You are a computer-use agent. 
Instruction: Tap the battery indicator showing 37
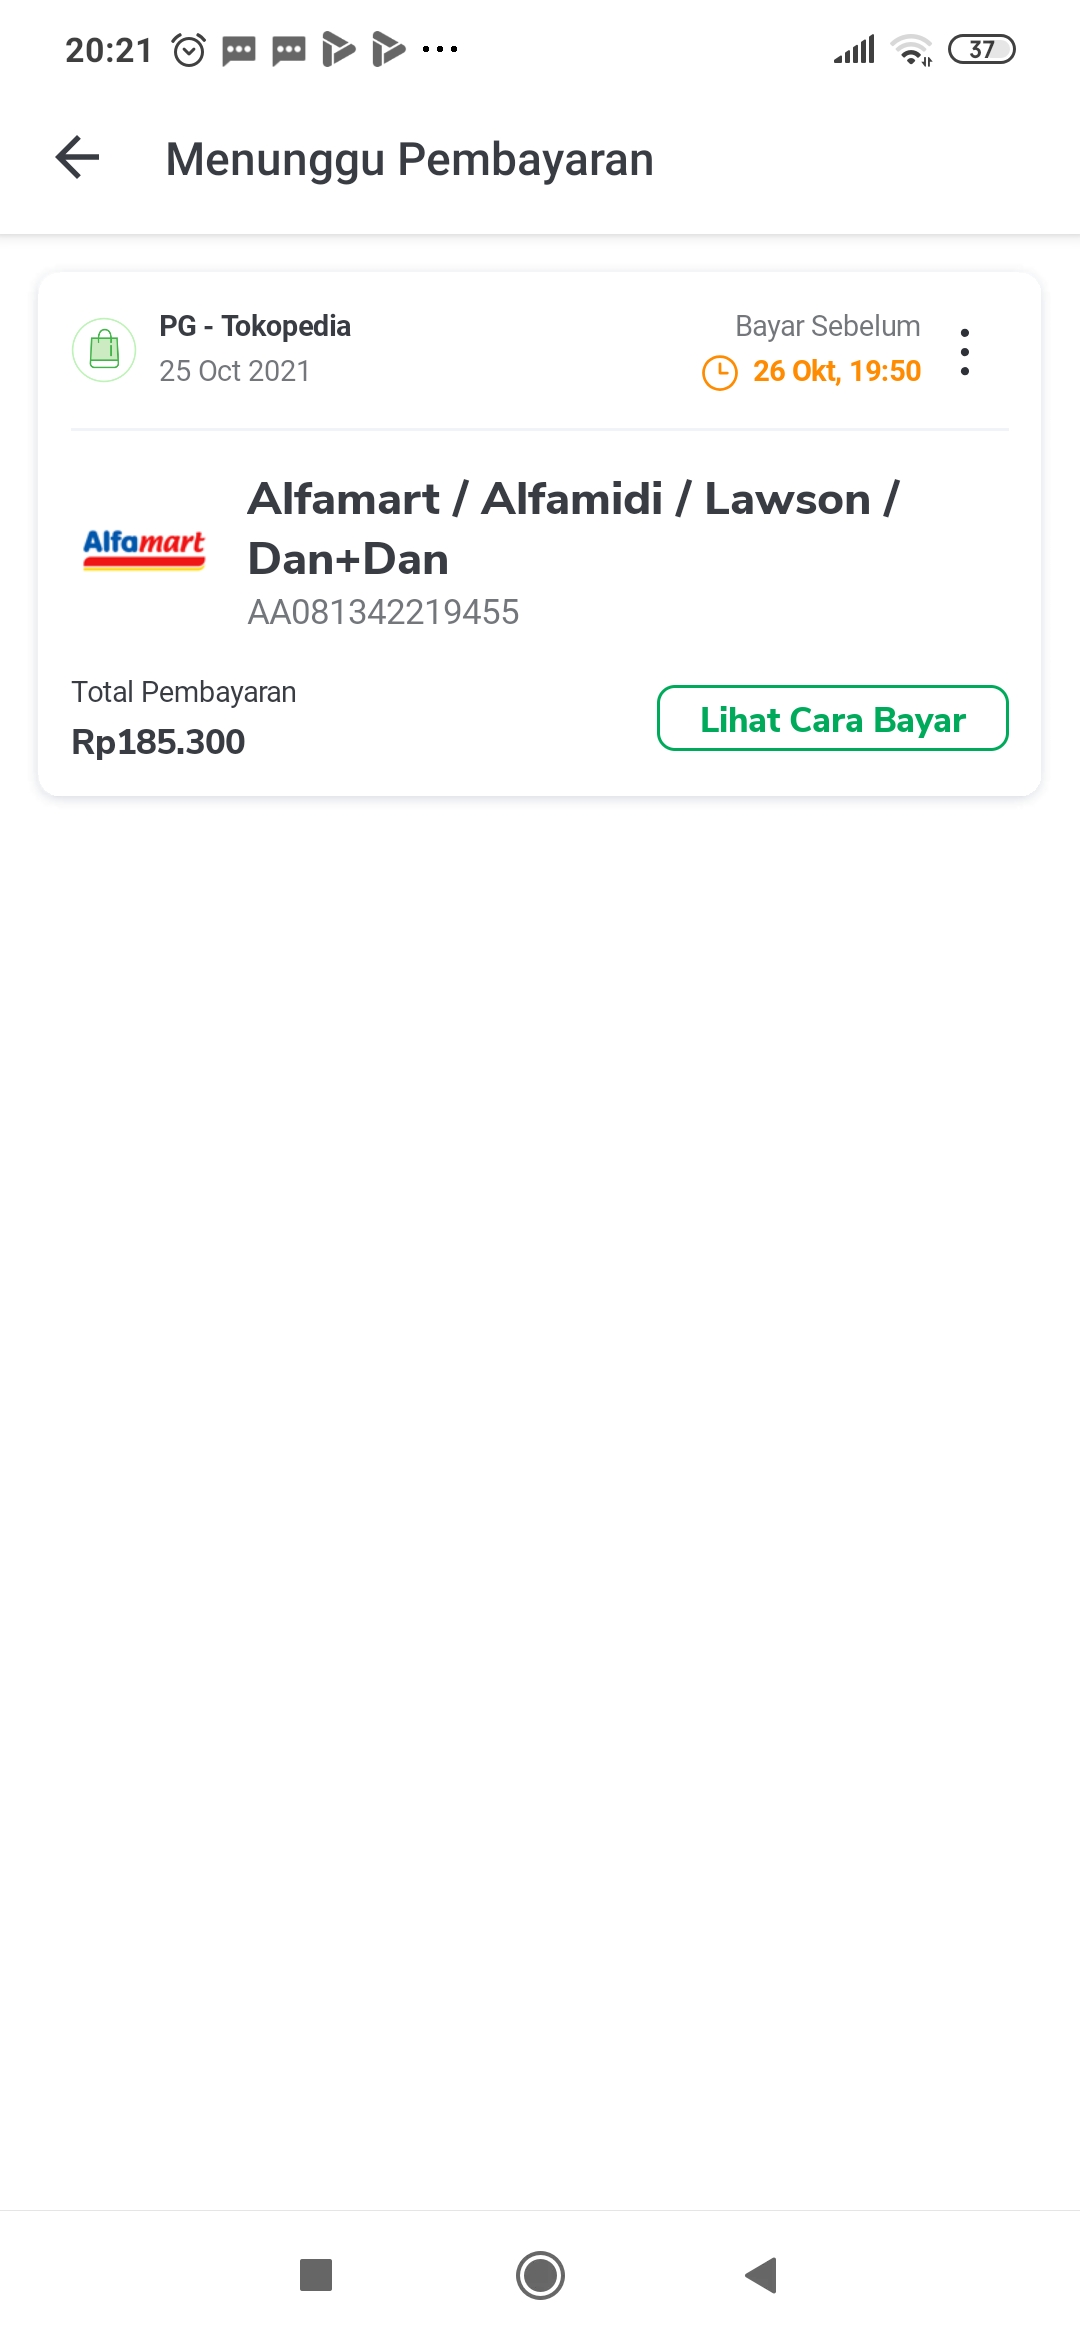(981, 49)
